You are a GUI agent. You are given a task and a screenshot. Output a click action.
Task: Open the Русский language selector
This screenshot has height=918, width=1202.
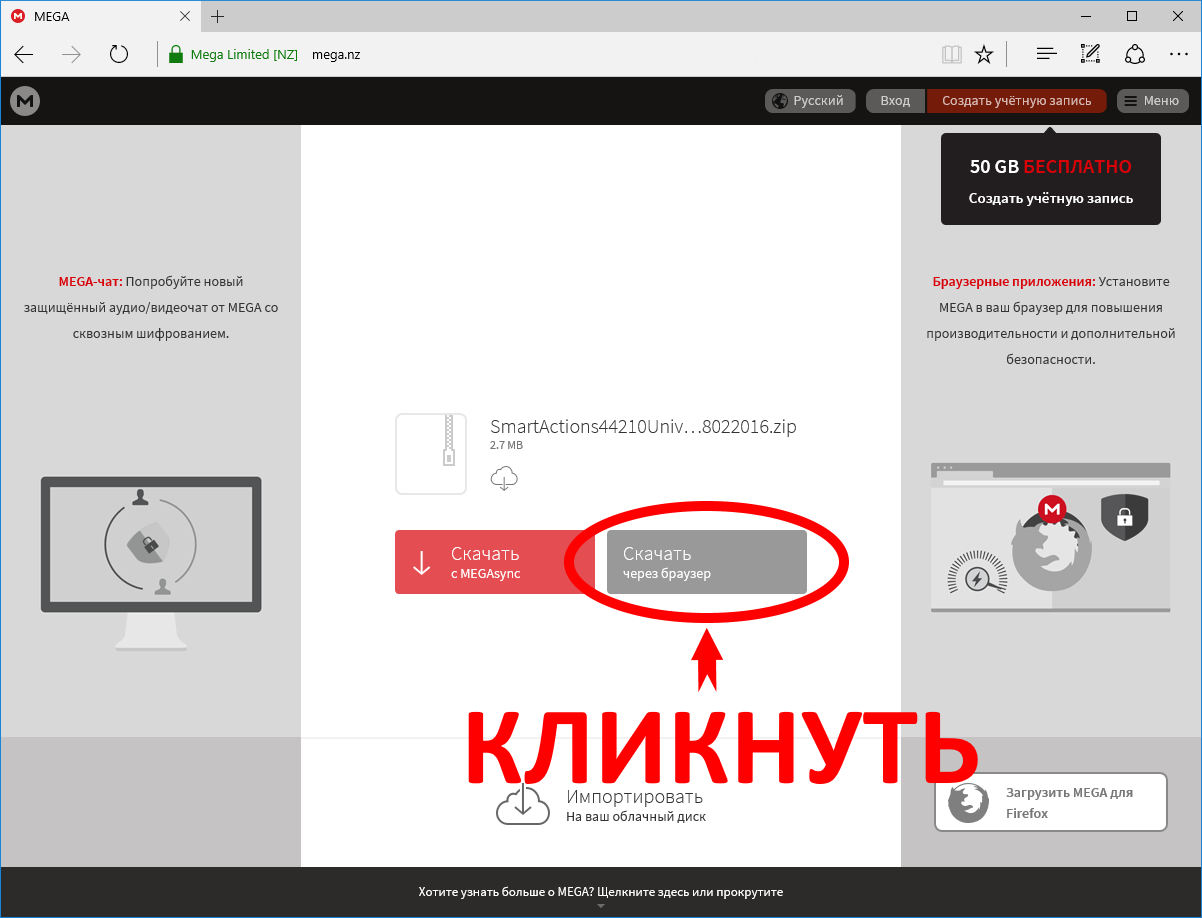[811, 100]
